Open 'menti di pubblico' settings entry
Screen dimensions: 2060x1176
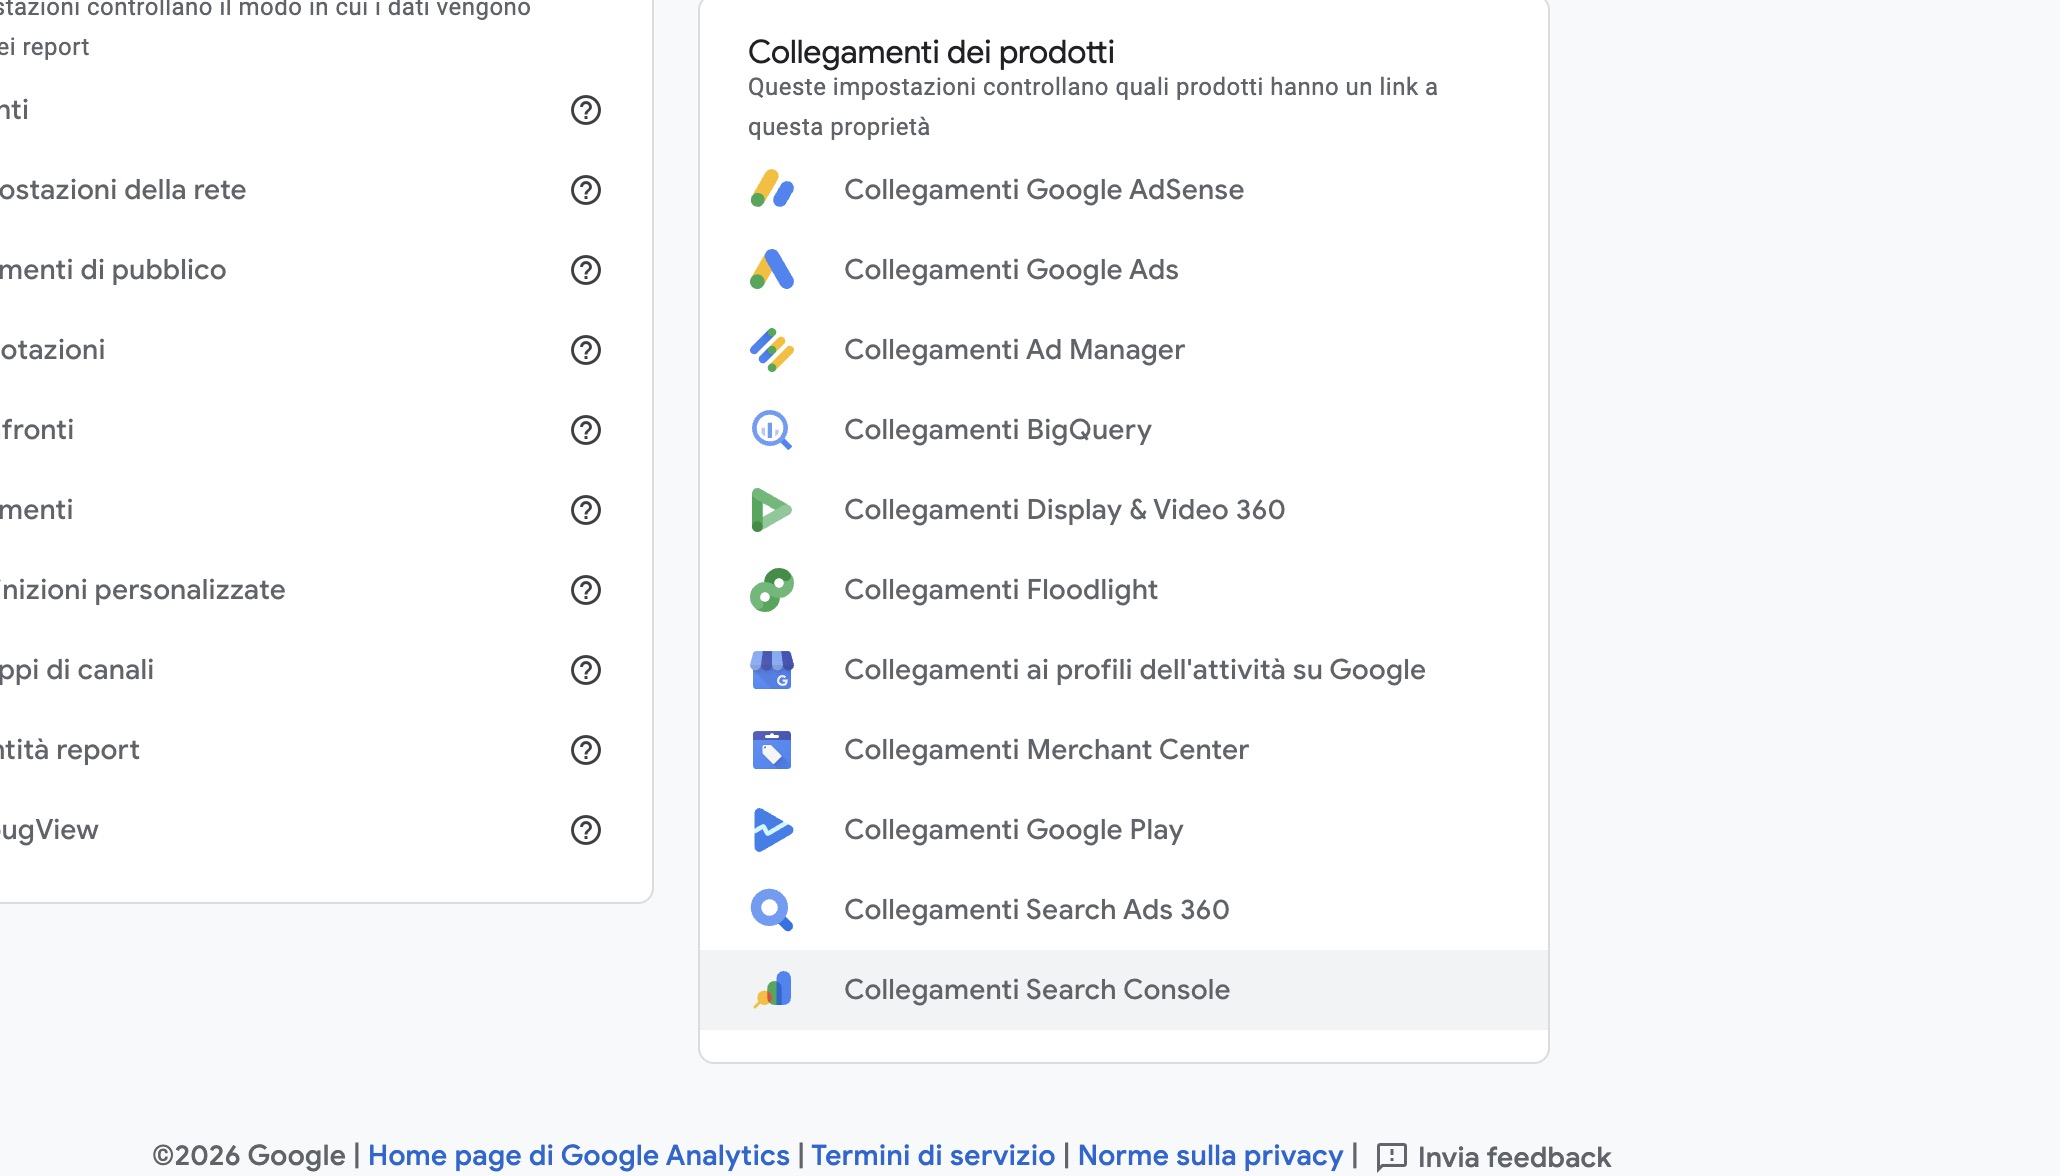click(113, 270)
